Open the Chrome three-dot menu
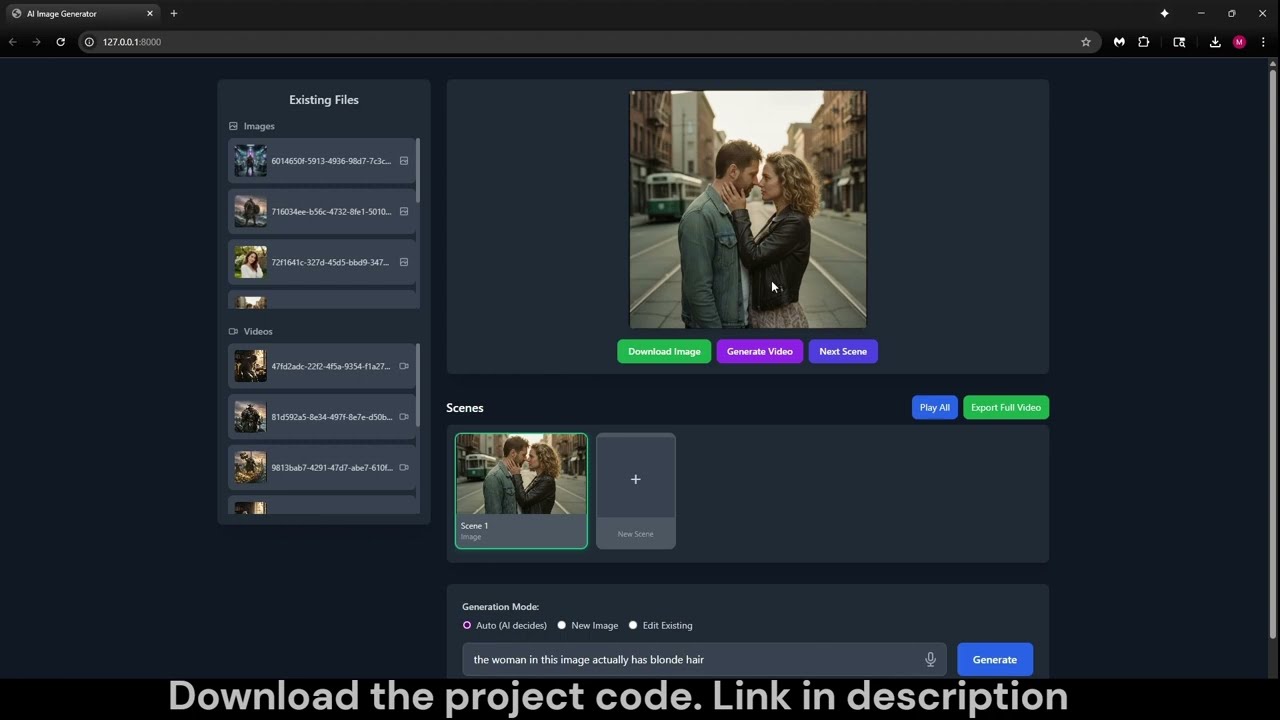Screen dimensions: 1280x720 coord(1263,42)
